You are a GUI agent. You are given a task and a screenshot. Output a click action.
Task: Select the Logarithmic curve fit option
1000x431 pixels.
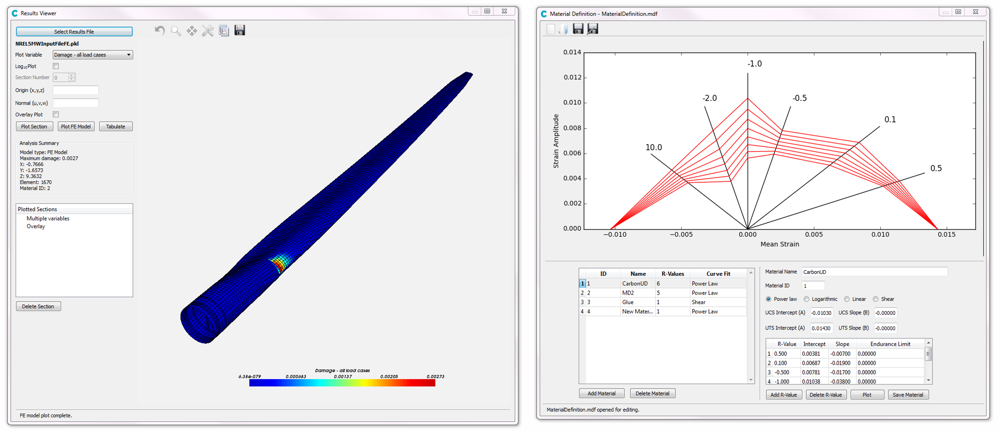point(808,299)
